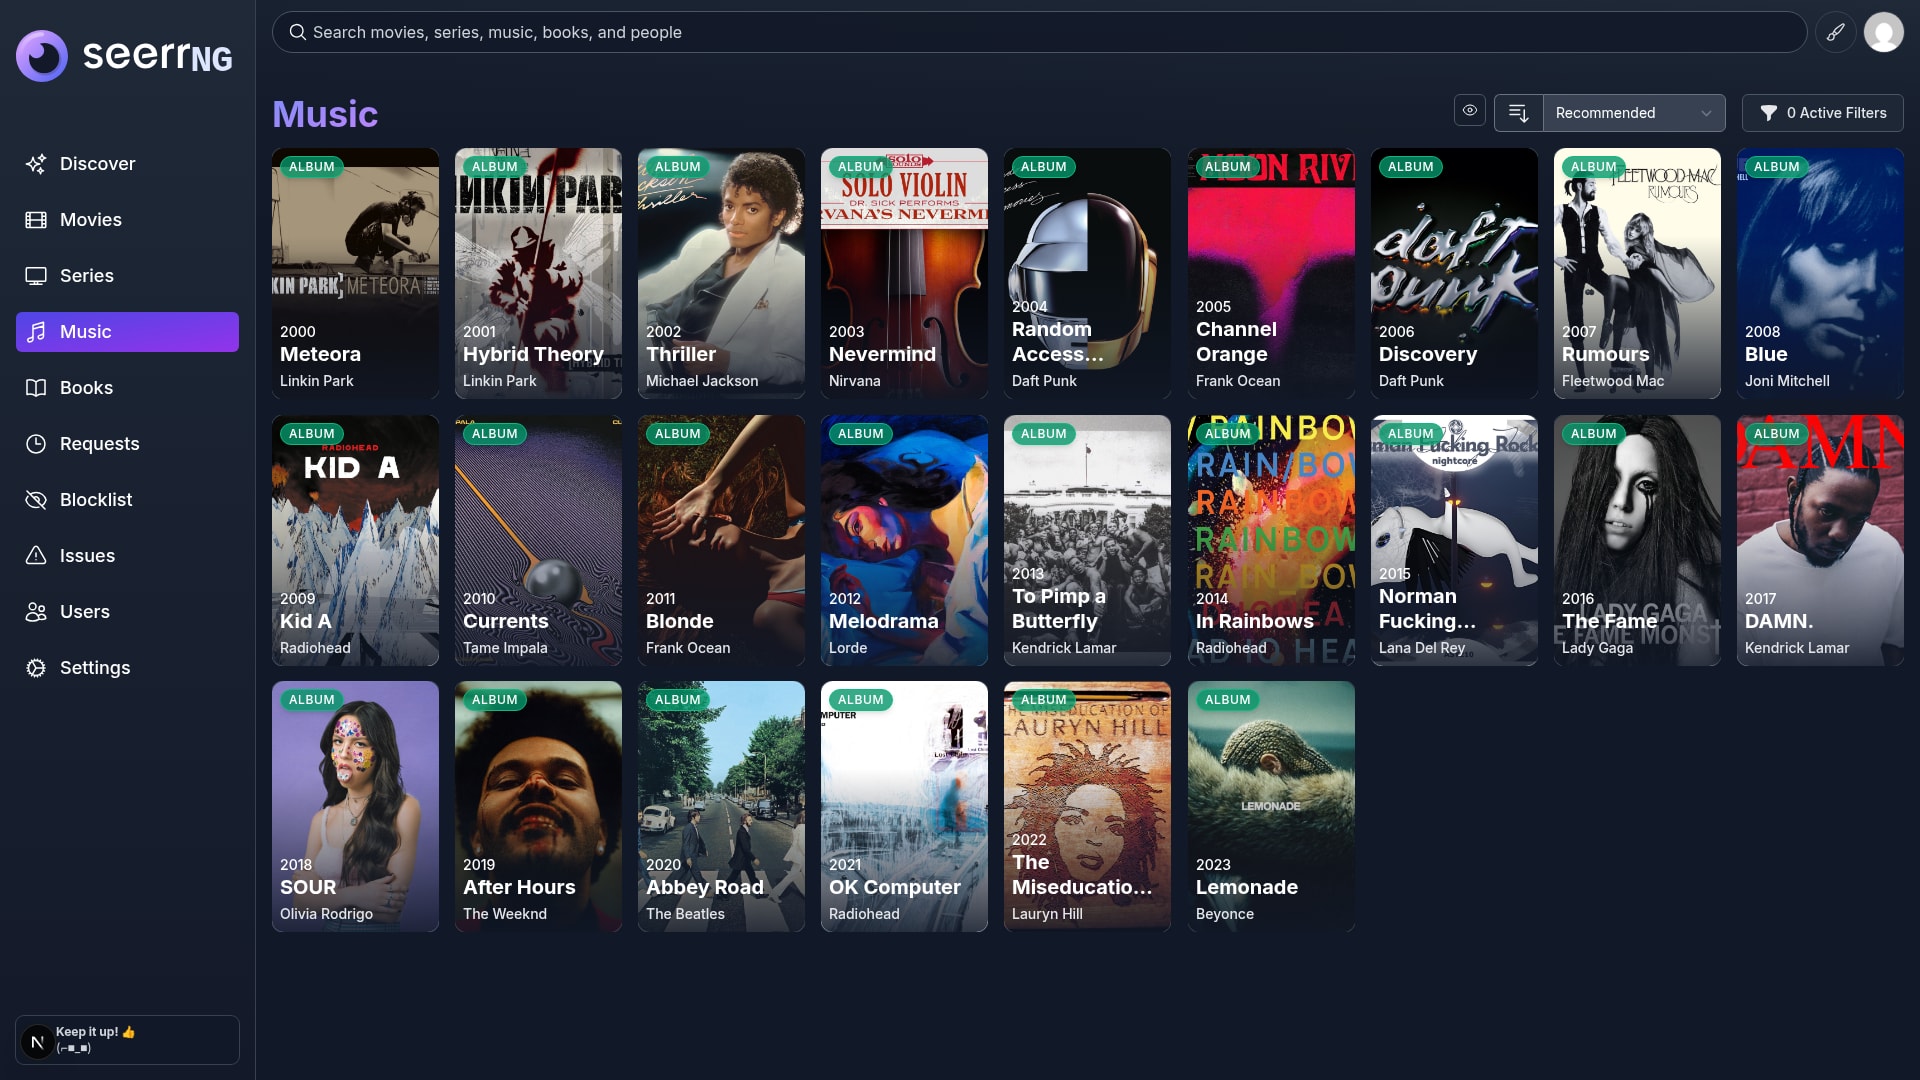
Task: Go to Movies section
Action: click(x=127, y=220)
